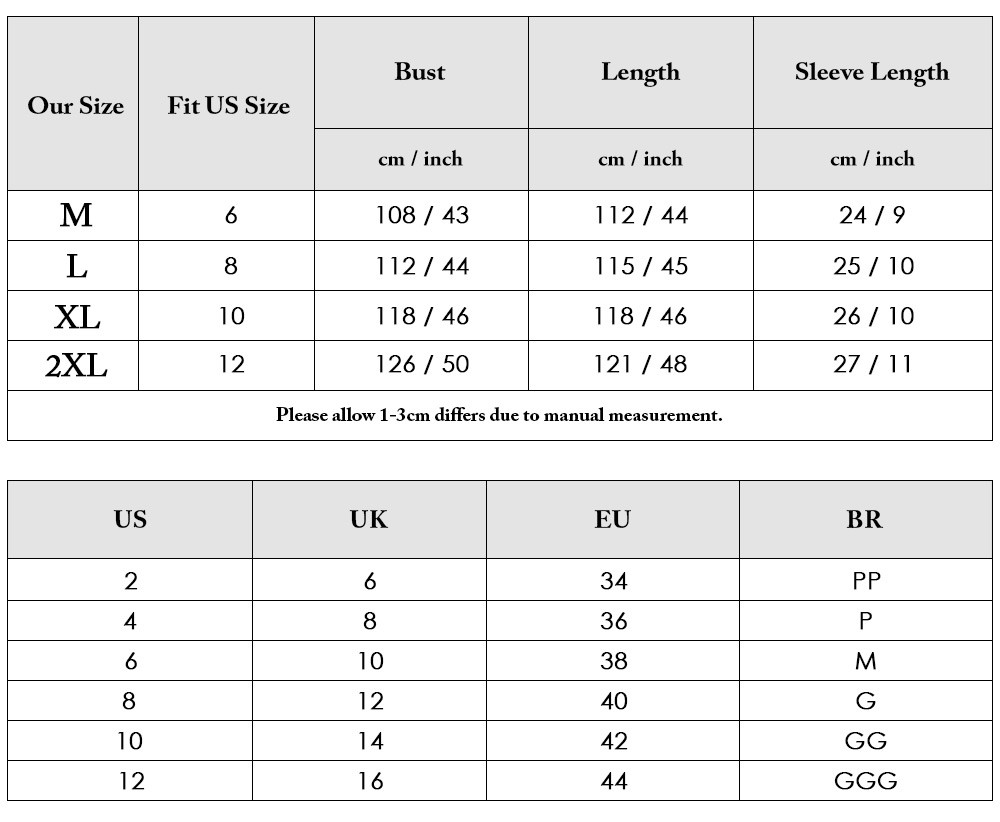Select BR size 'PP' cell

tap(866, 581)
